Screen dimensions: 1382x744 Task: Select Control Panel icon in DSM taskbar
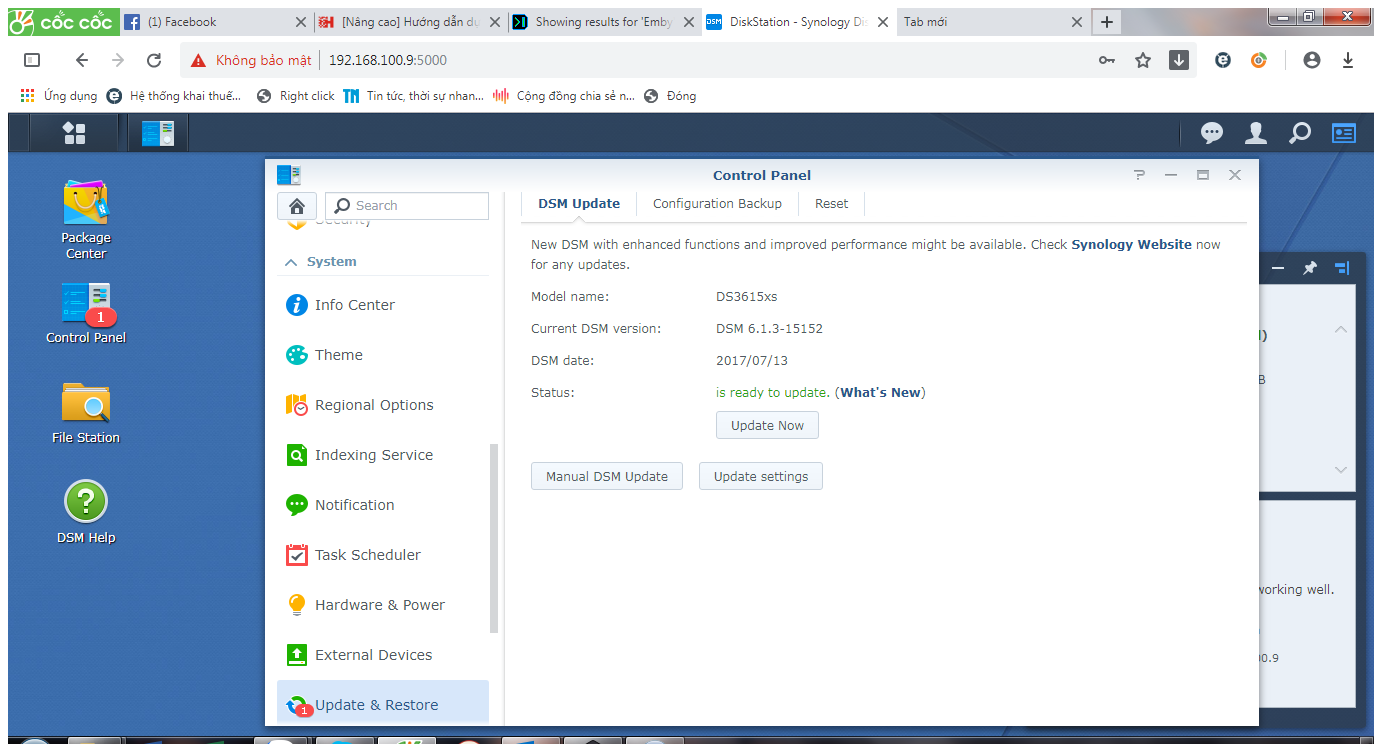pos(158,133)
